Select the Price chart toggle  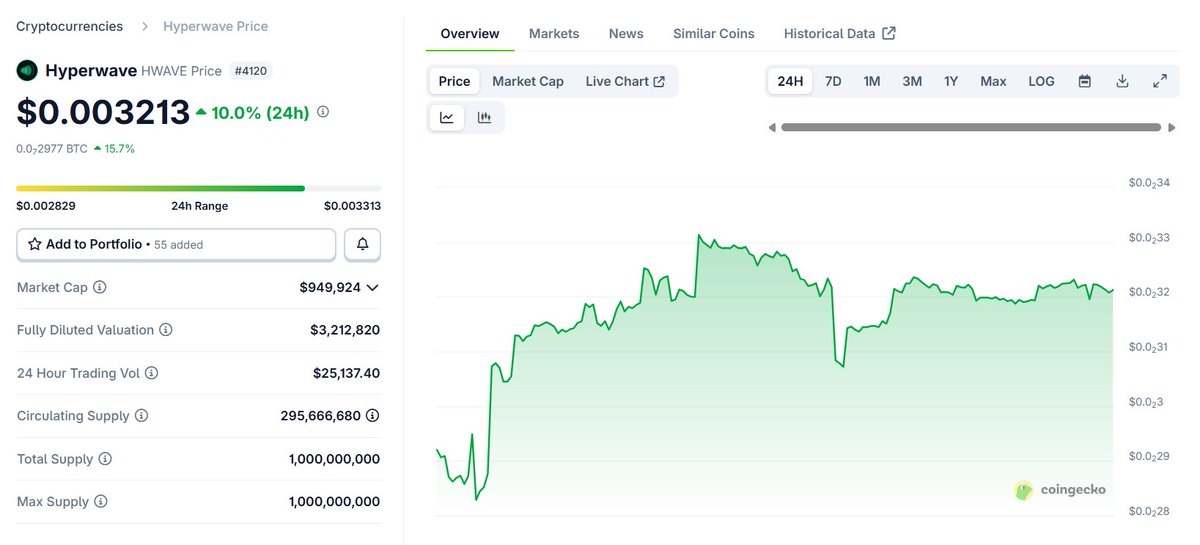[x=454, y=81]
